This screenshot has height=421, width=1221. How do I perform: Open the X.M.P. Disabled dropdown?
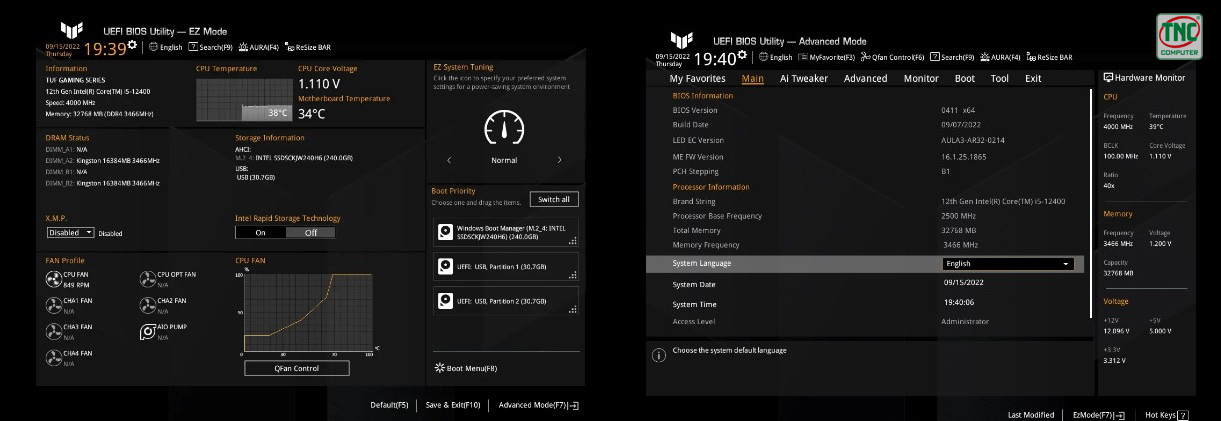70,232
